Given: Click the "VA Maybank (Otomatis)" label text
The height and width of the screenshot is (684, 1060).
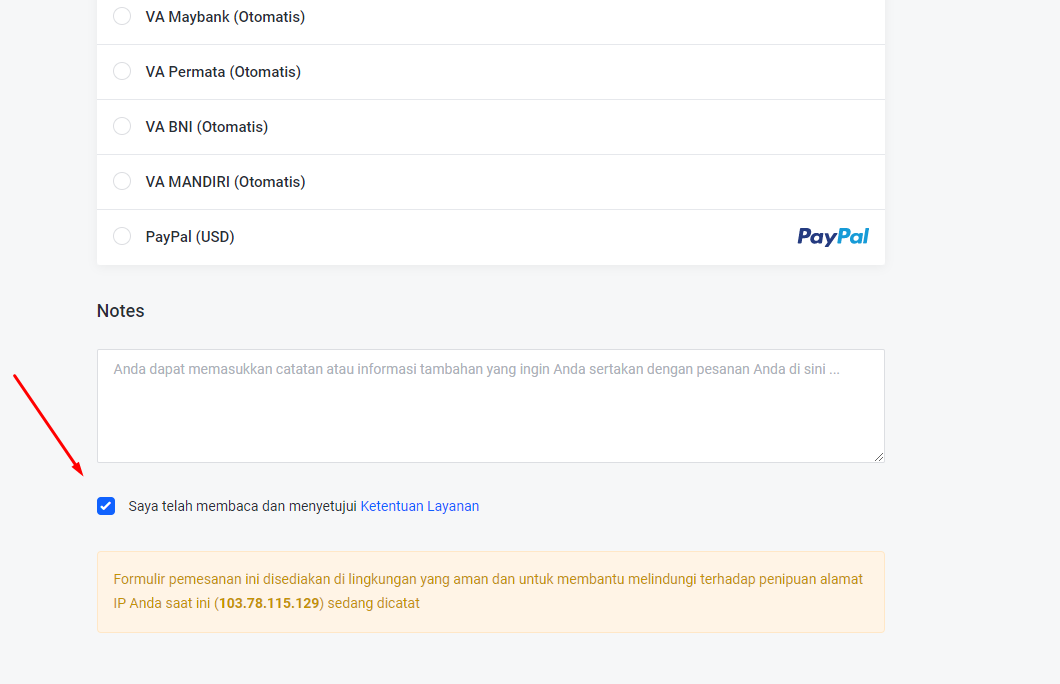Looking at the screenshot, I should pyautogui.click(x=225, y=17).
